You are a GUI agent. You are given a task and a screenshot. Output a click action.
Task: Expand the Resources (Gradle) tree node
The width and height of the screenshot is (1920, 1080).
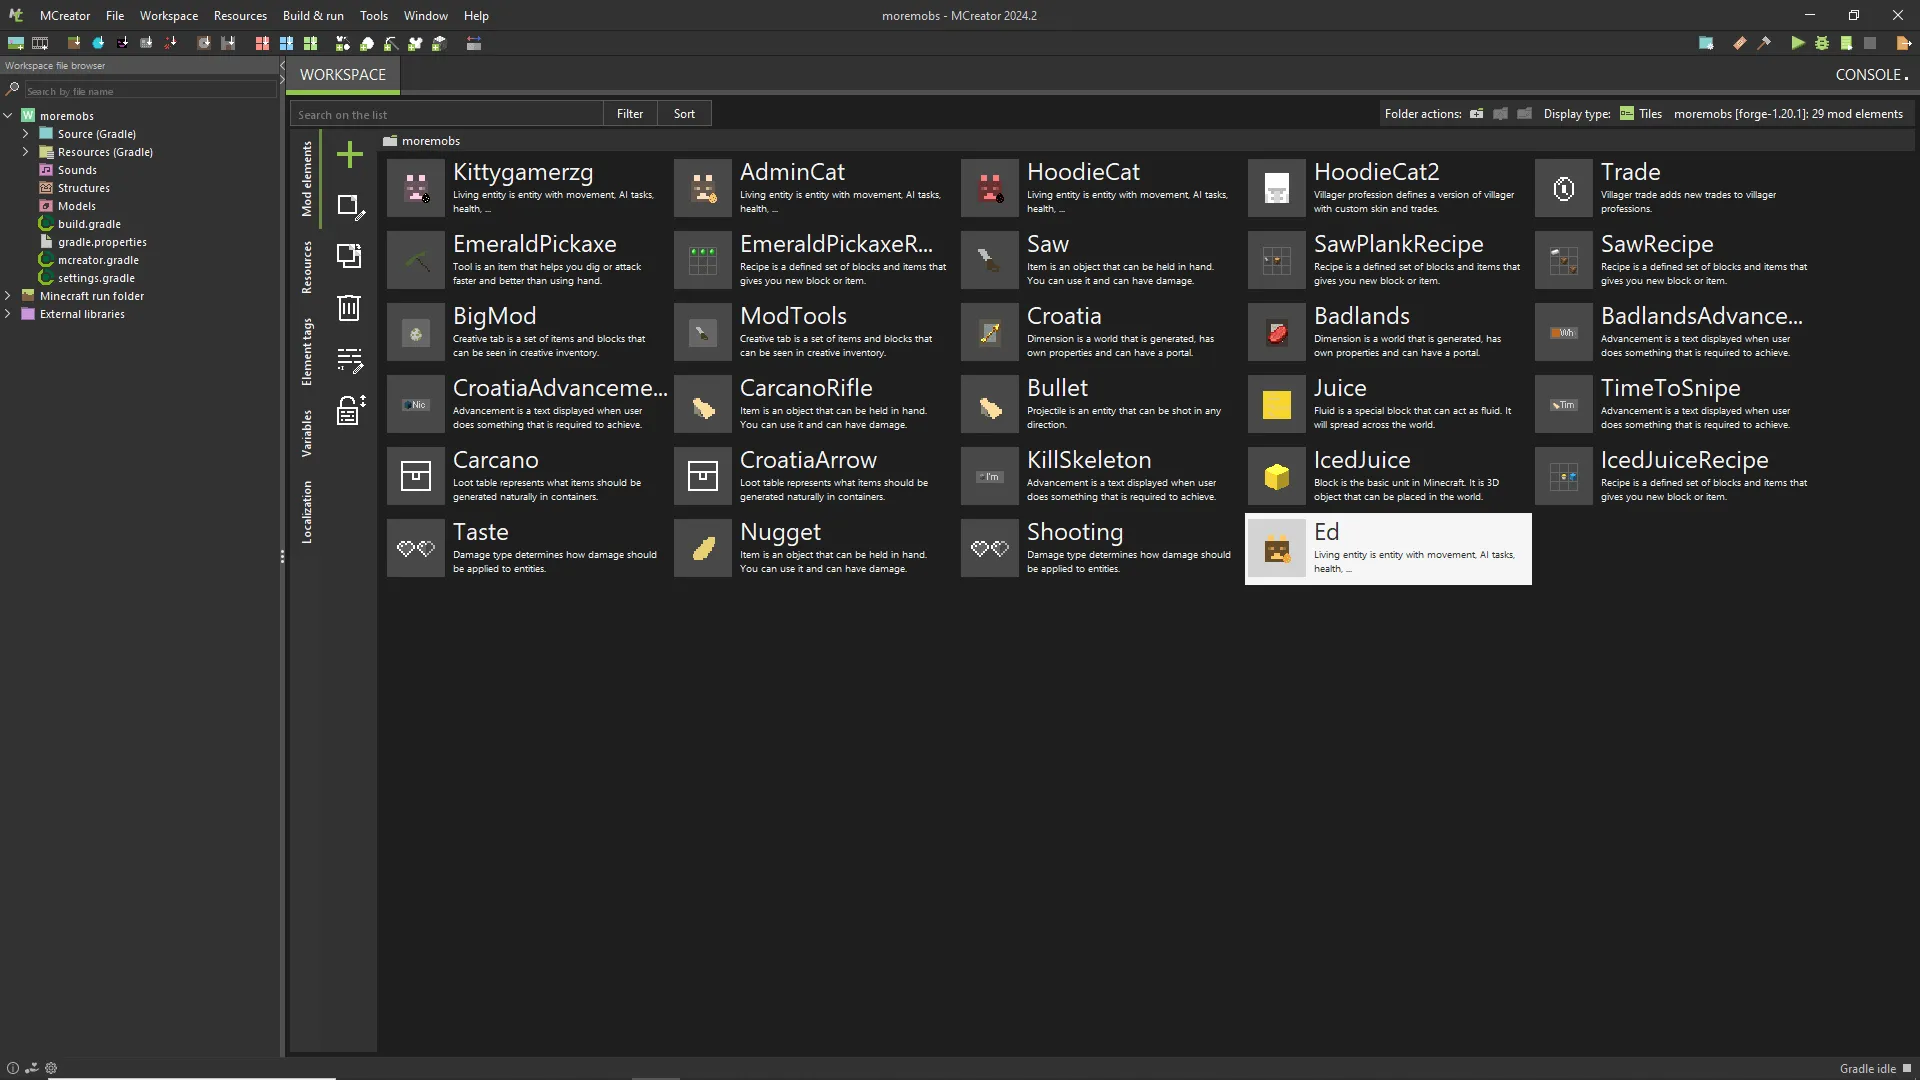[26, 152]
